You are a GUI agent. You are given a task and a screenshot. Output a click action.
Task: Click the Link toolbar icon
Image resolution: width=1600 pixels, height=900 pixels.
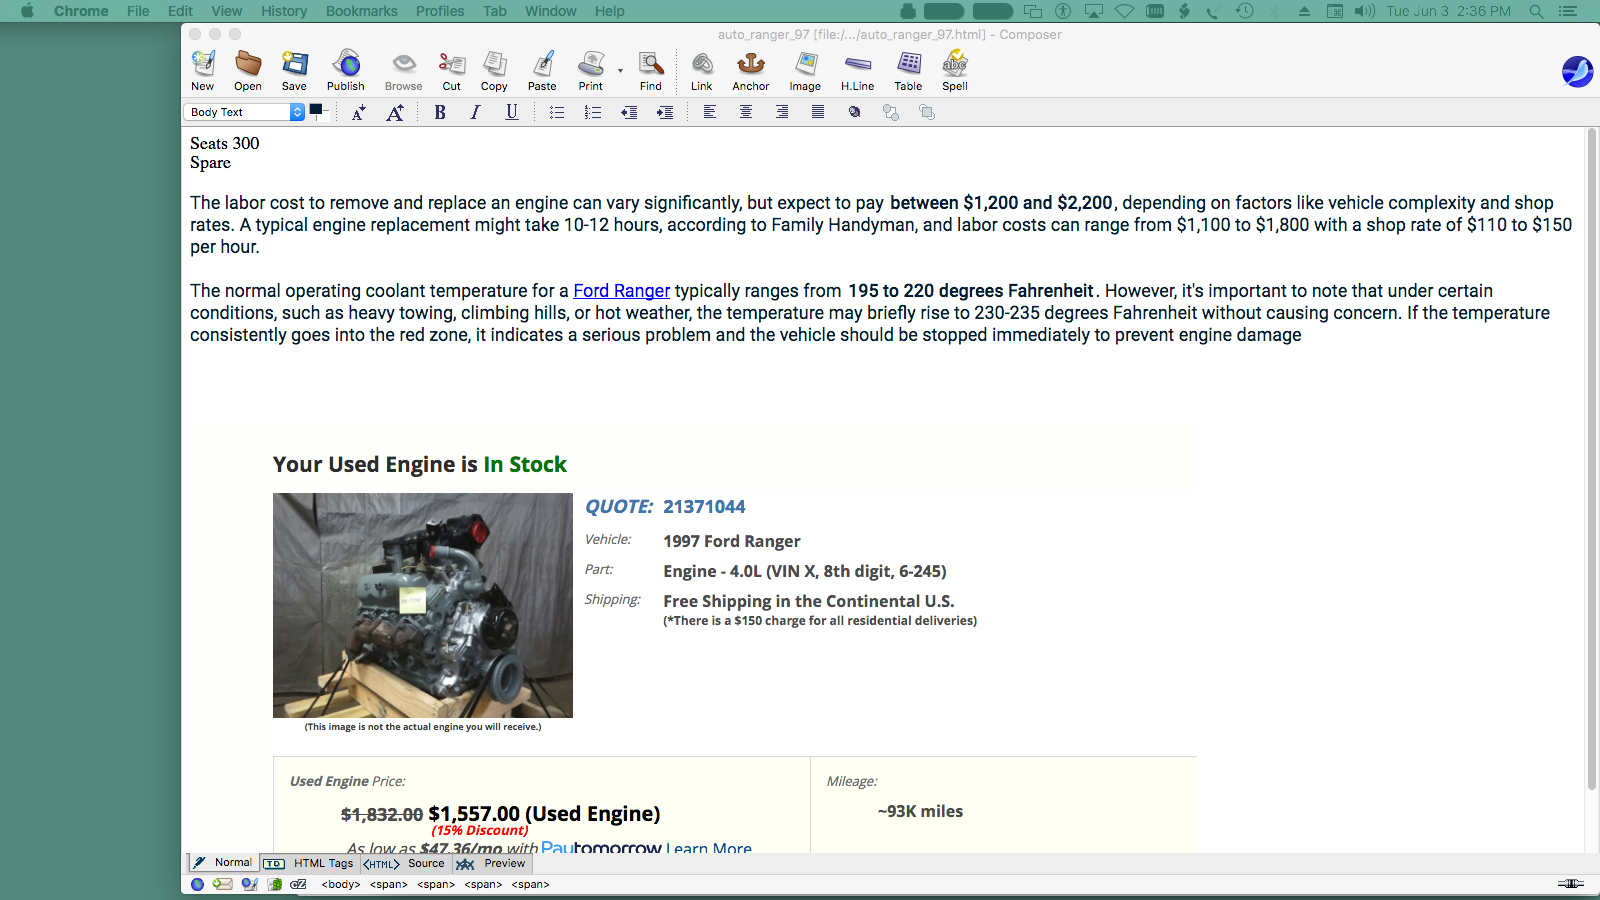point(702,71)
